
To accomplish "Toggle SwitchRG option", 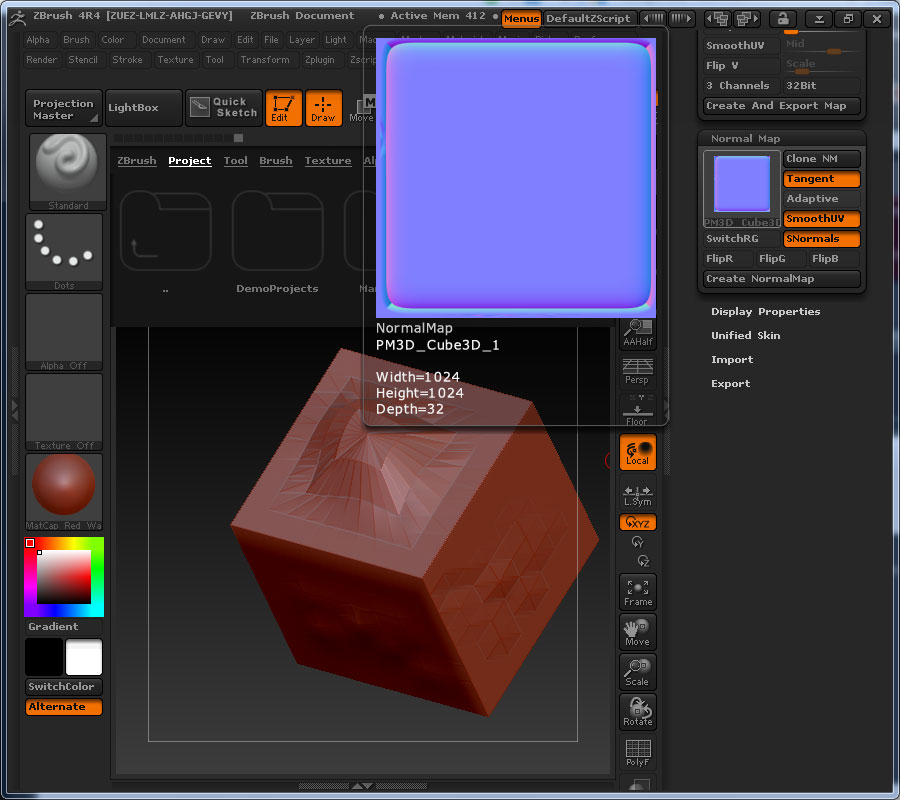I will 742,239.
